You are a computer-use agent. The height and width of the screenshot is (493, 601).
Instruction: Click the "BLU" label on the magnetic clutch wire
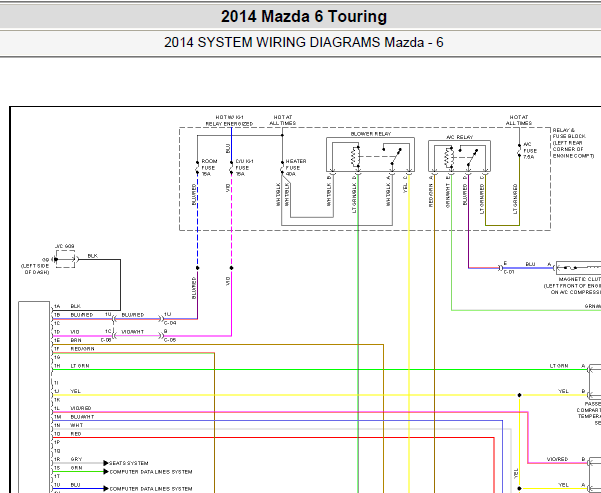click(530, 264)
